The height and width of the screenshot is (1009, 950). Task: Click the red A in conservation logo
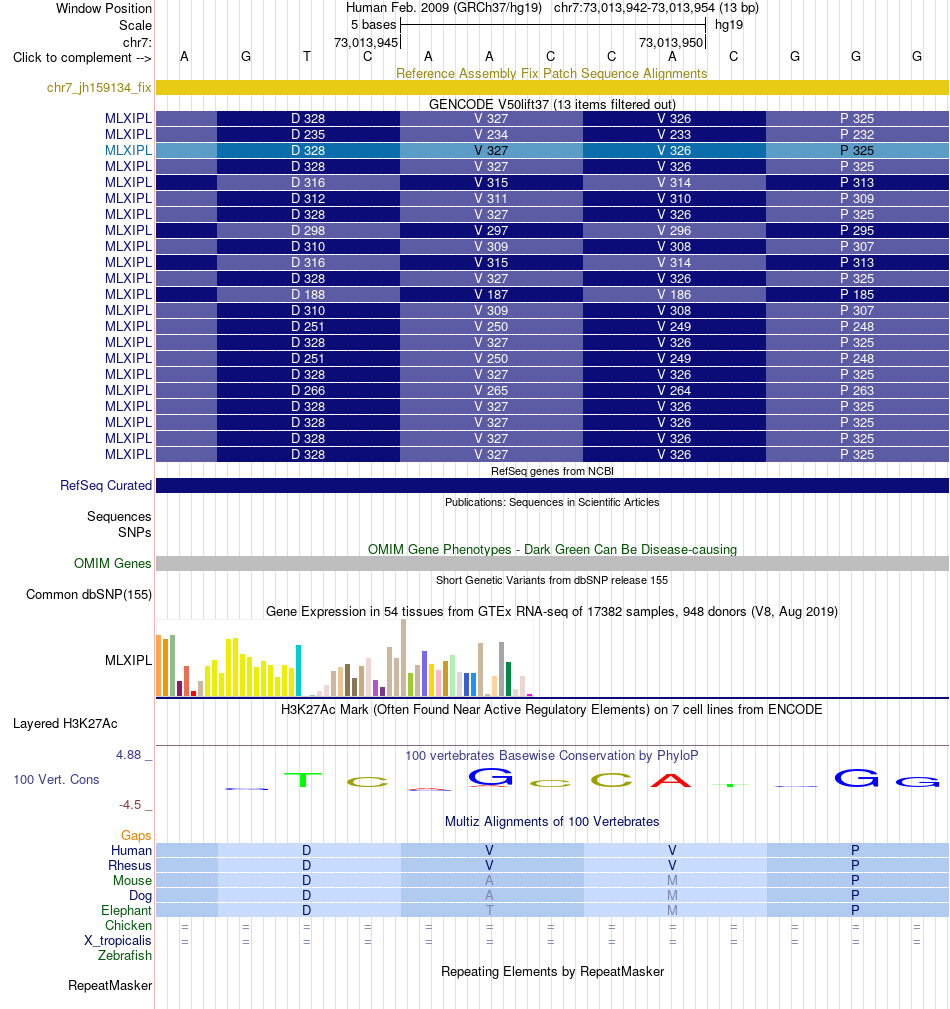coord(671,781)
